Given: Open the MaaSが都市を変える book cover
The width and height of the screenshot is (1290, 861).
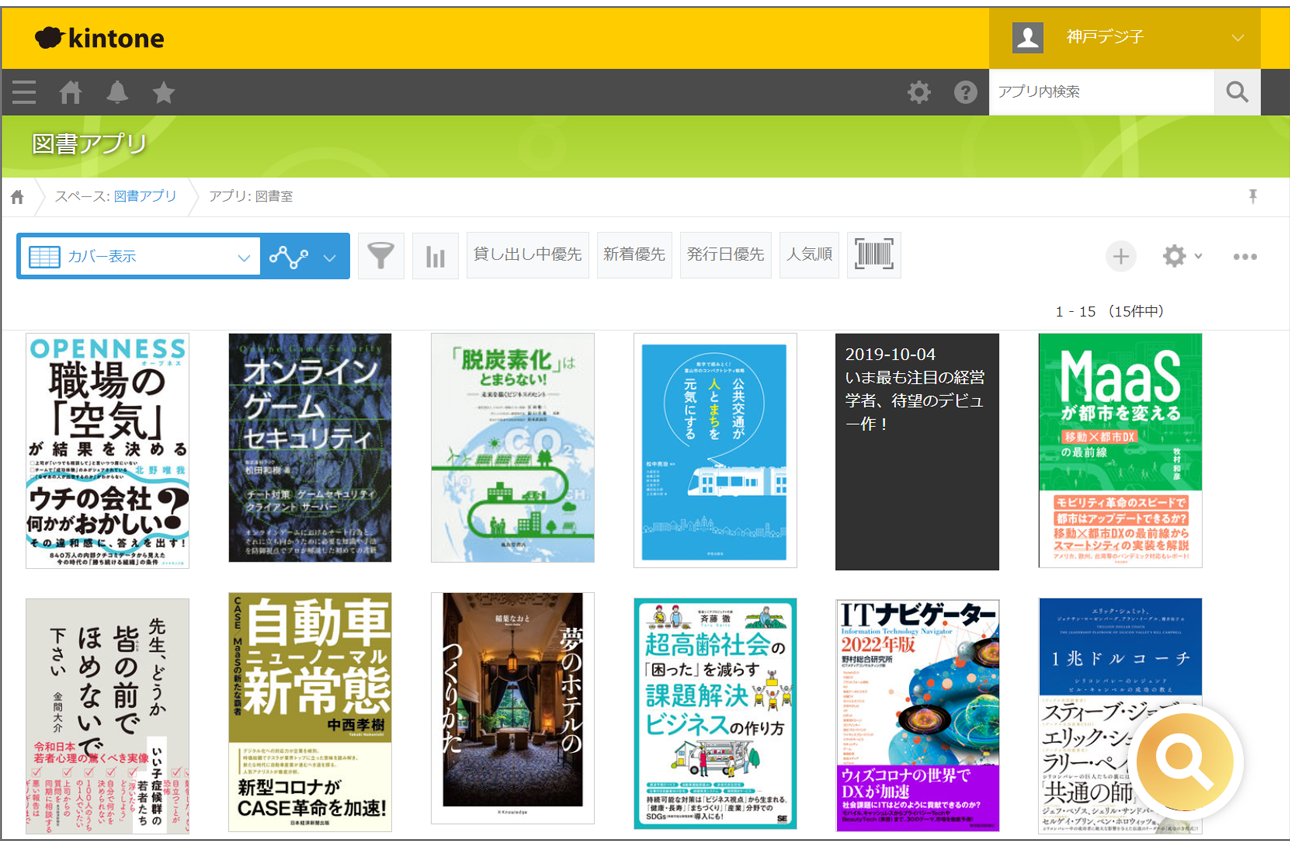Looking at the screenshot, I should tap(1120, 451).
